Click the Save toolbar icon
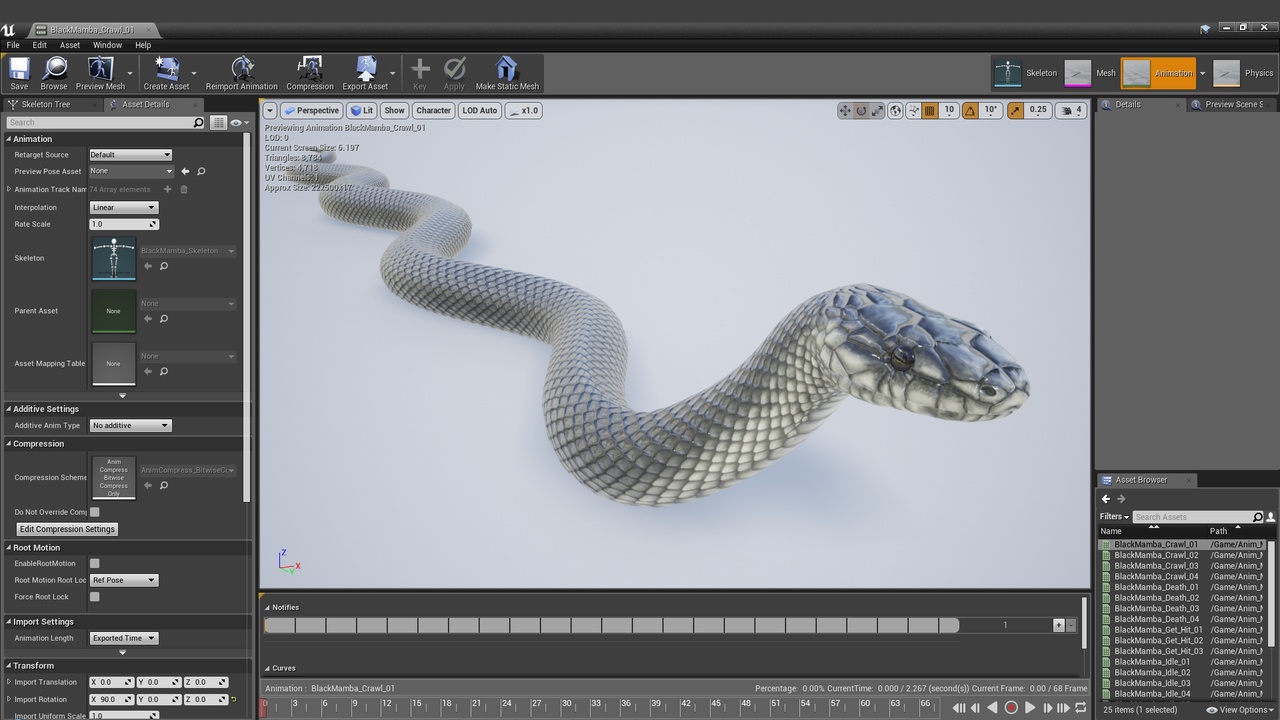This screenshot has width=1280, height=720. point(19,73)
